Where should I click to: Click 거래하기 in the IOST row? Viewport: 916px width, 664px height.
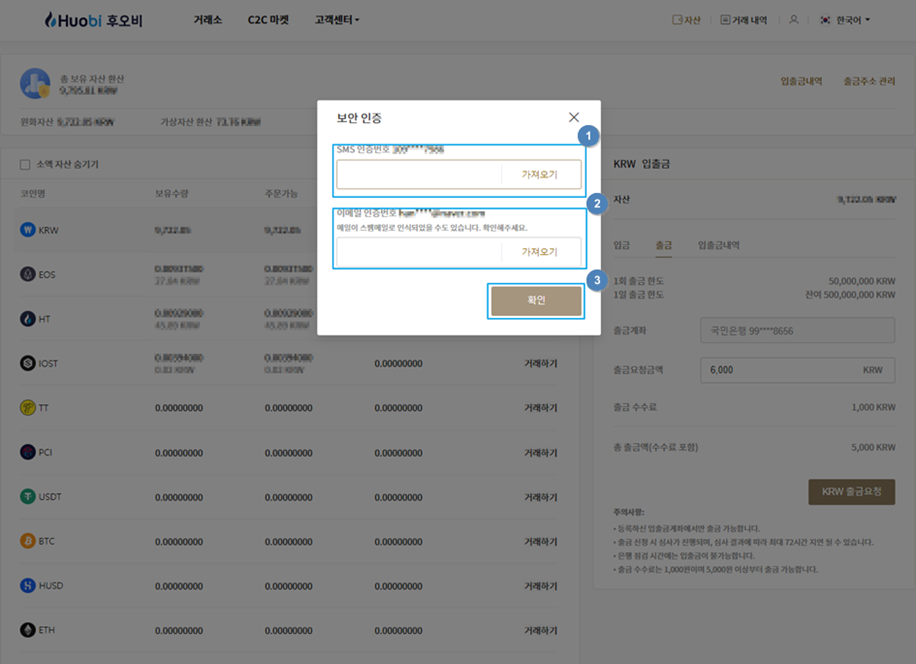[x=540, y=363]
